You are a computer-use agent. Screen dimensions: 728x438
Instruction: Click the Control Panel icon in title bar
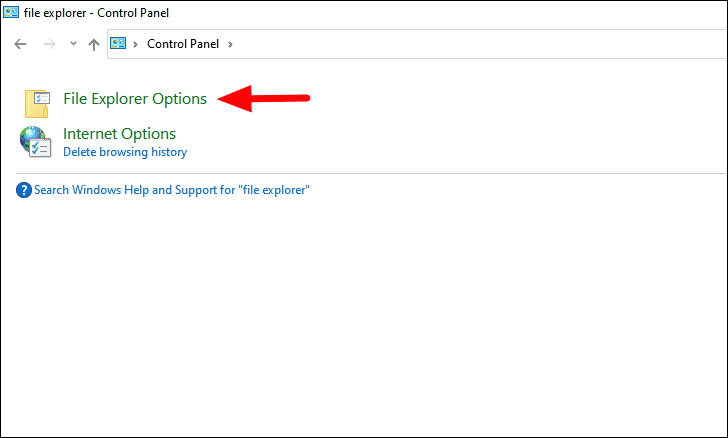click(x=11, y=12)
